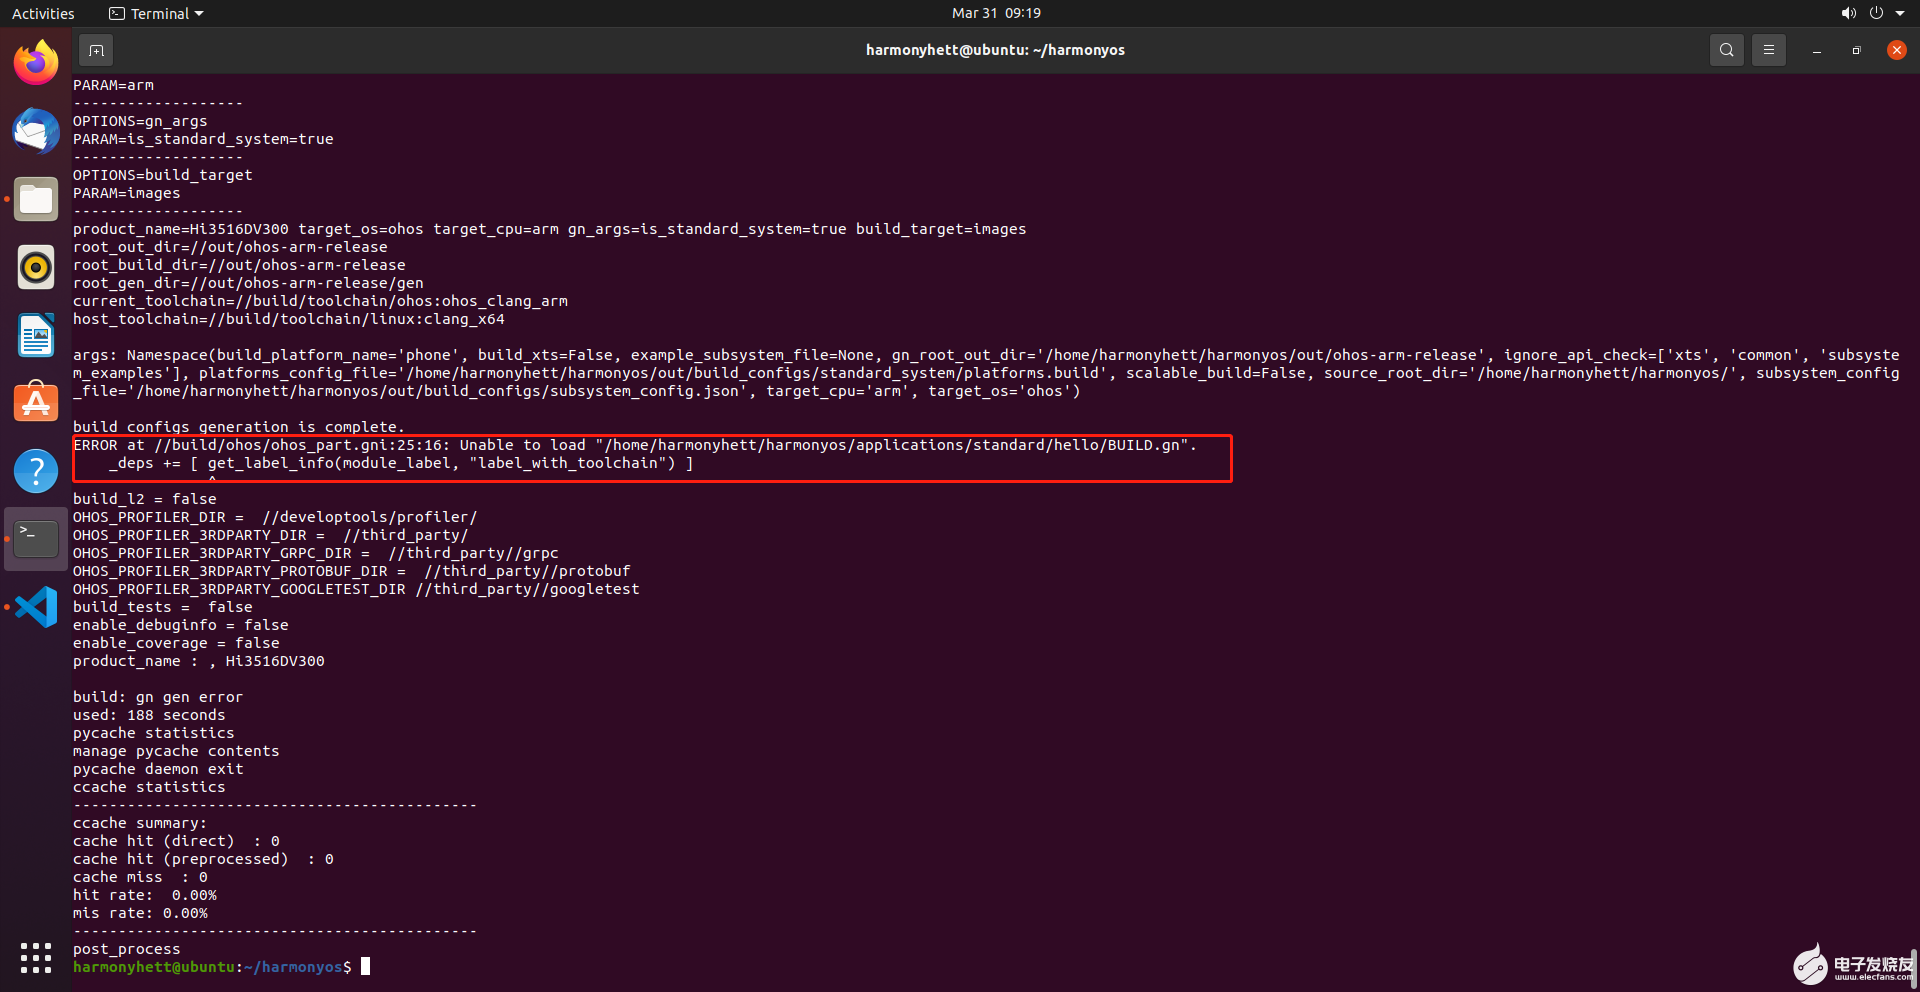Viewport: 1920px width, 992px height.
Task: Launch LibreOffice Writer from the dock
Action: pyautogui.click(x=36, y=335)
